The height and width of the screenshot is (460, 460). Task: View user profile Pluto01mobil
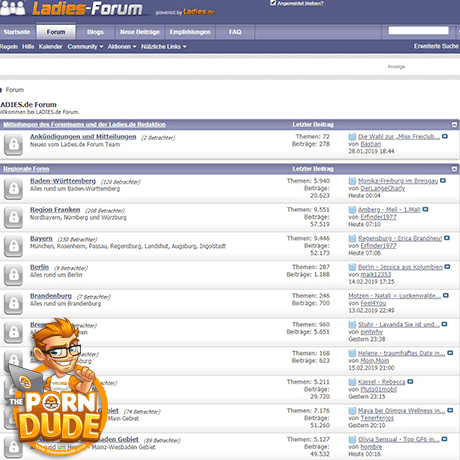[x=379, y=389]
